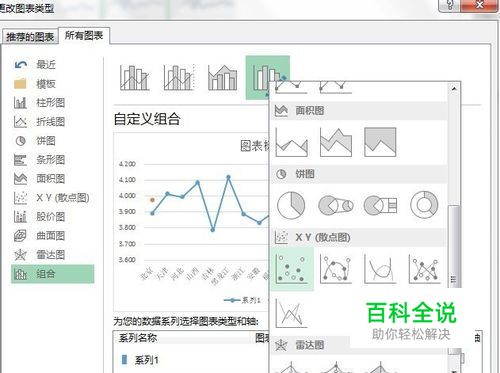Pick 100% stacked area chart in dropdown
The height and width of the screenshot is (373, 500).
click(380, 142)
